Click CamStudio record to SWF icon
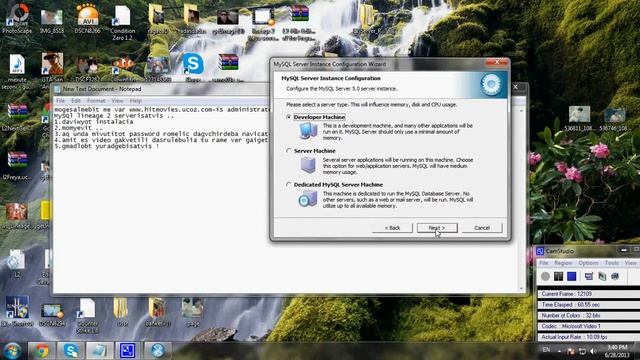Viewport: 640px width, 360px height. point(615,276)
